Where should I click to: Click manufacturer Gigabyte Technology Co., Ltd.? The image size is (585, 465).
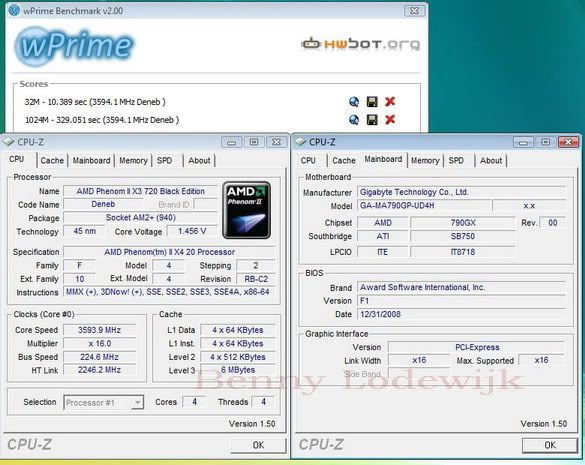click(462, 192)
